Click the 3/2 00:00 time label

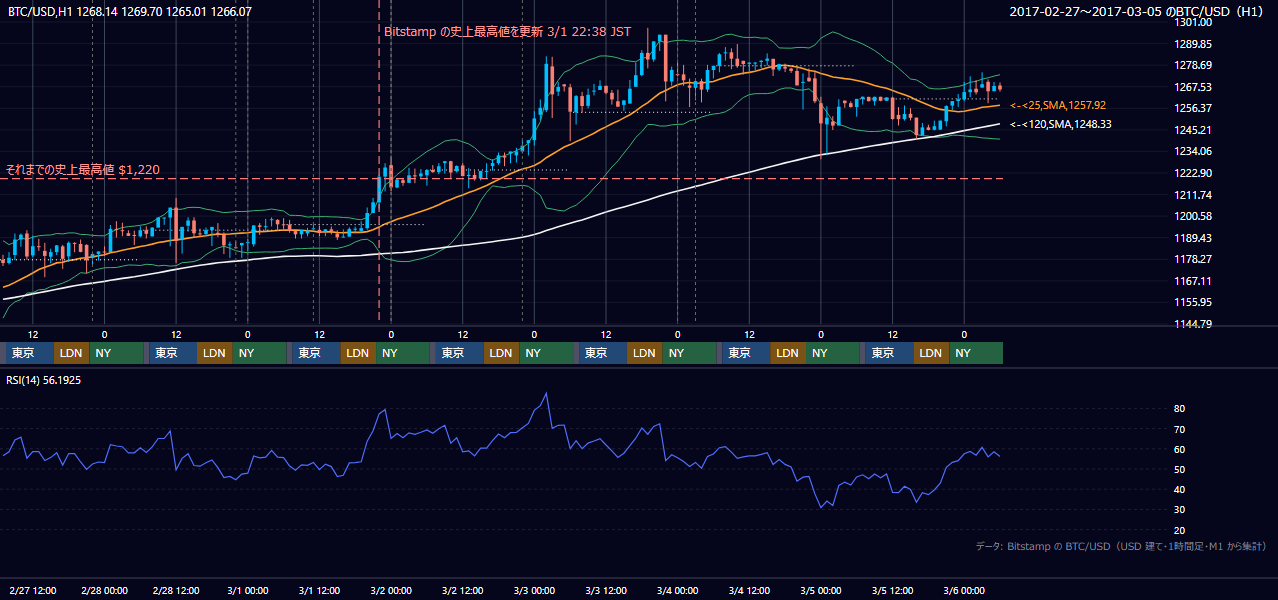[x=391, y=590]
